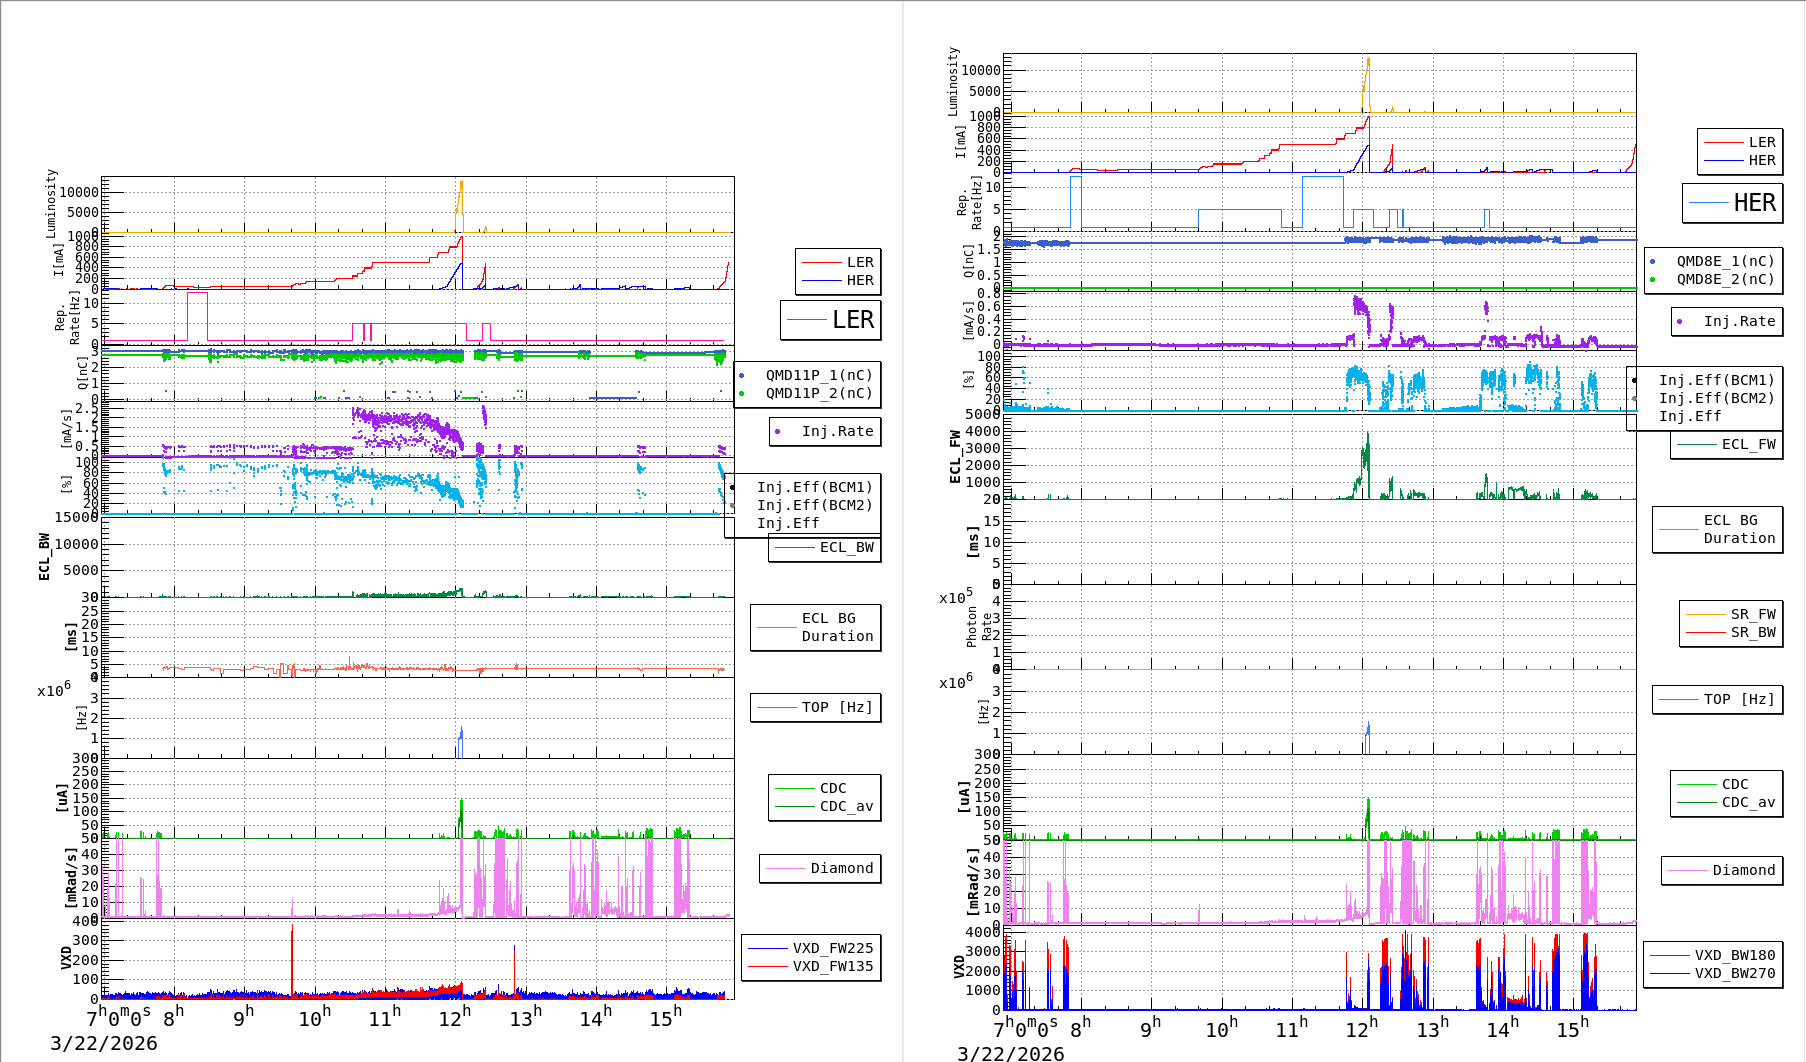Click Inj.Eff(BCM1) legend entry in right panel
This screenshot has height=1062, width=1806.
[1716, 380]
